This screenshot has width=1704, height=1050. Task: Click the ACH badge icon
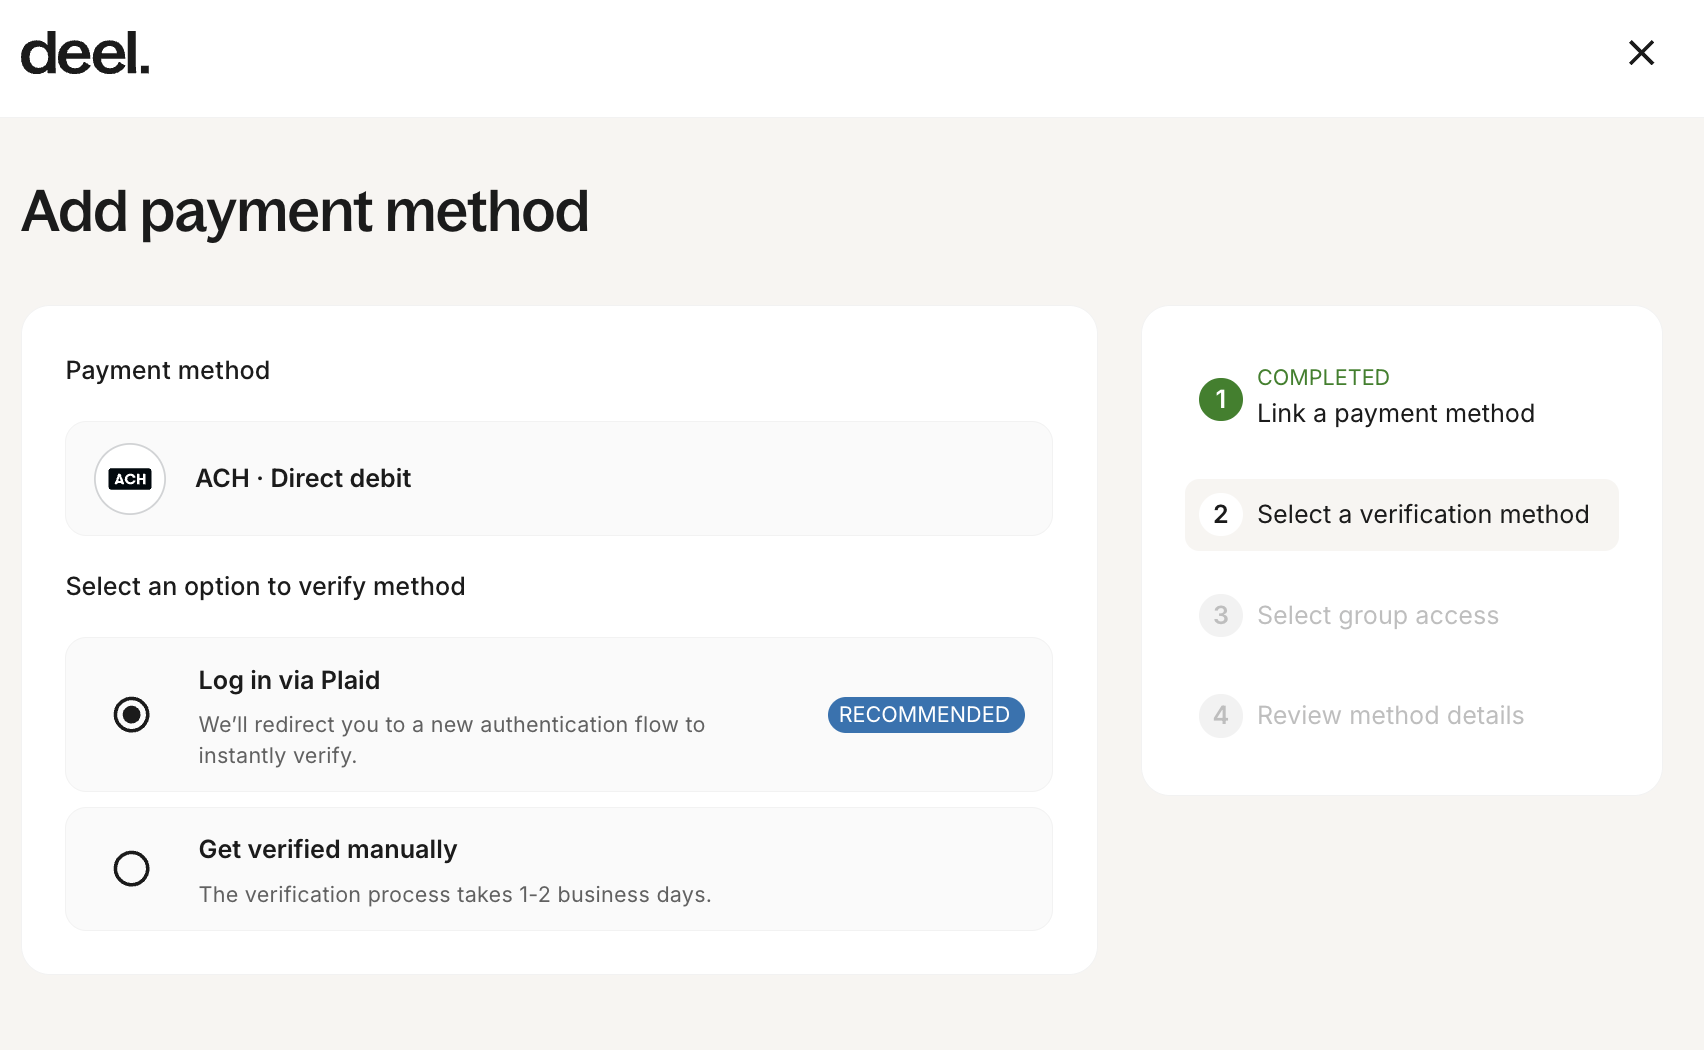pyautogui.click(x=130, y=479)
